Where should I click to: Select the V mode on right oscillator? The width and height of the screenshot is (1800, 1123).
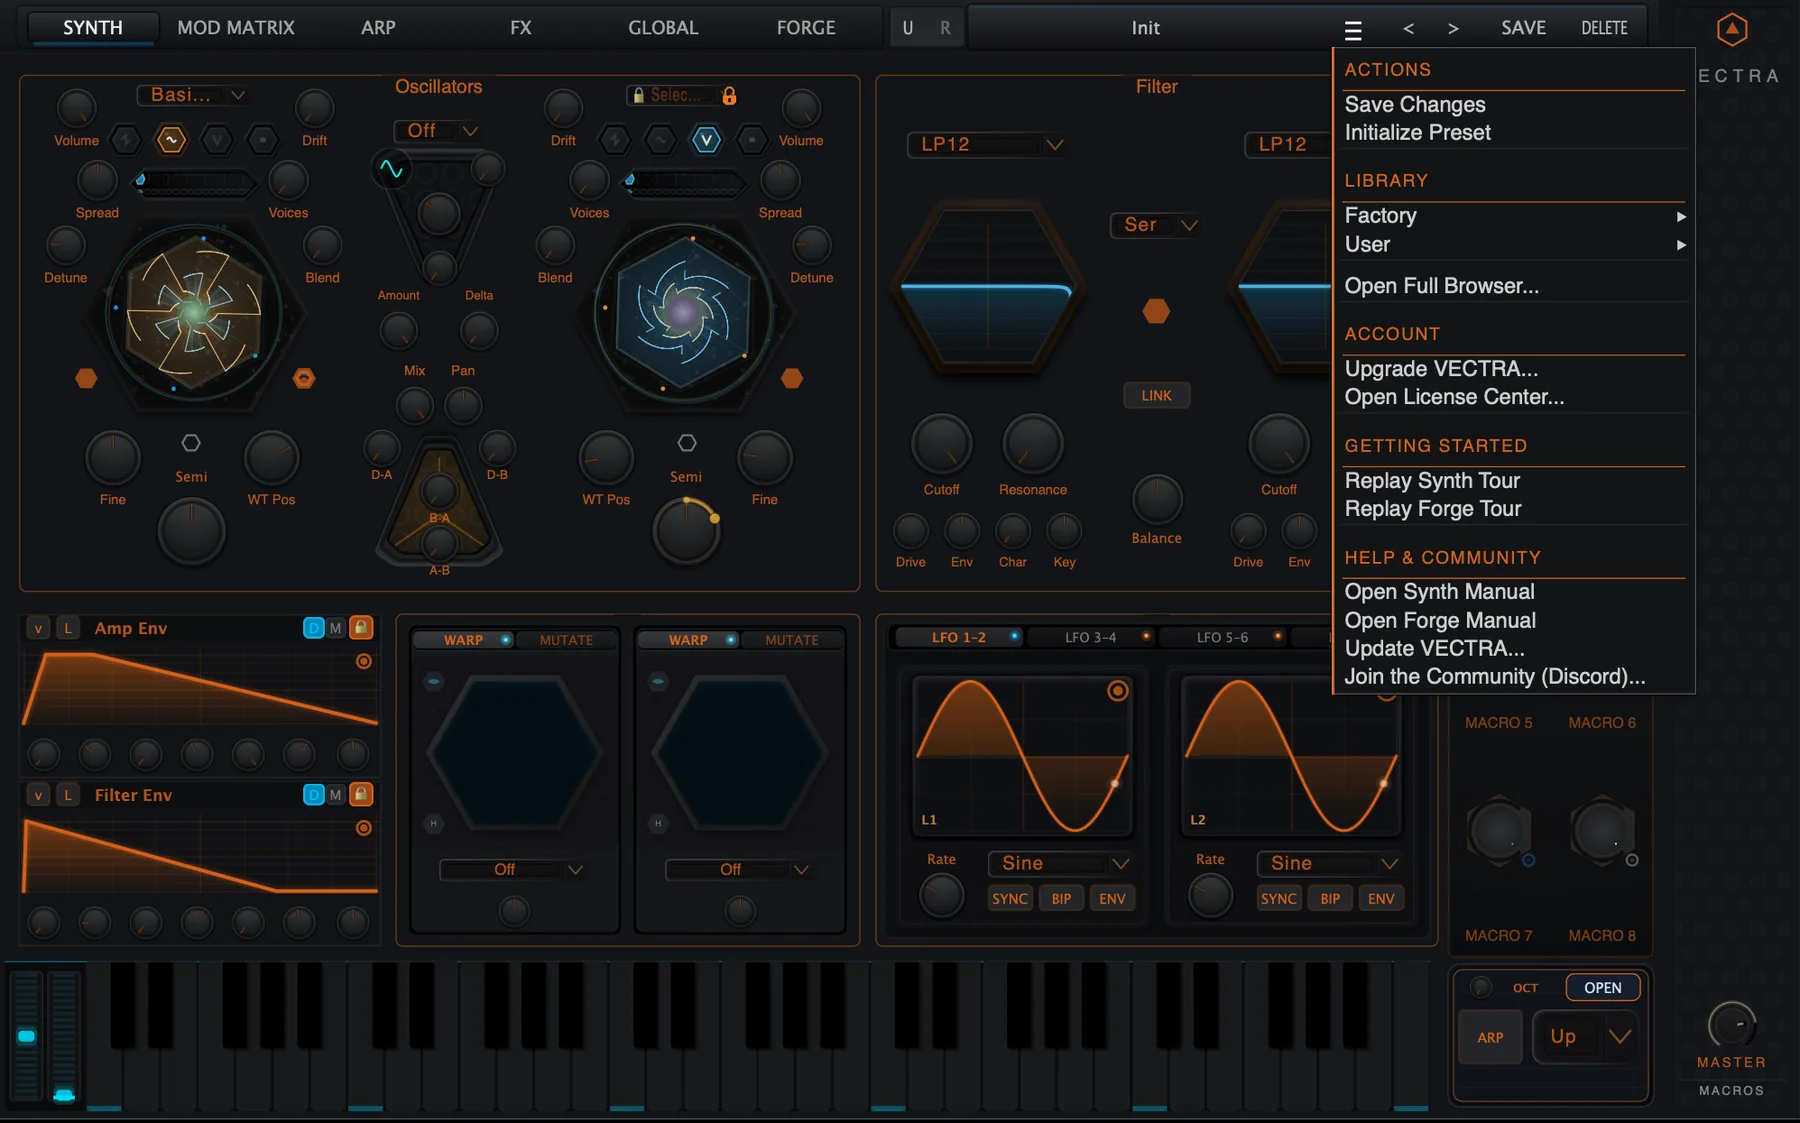click(x=706, y=140)
